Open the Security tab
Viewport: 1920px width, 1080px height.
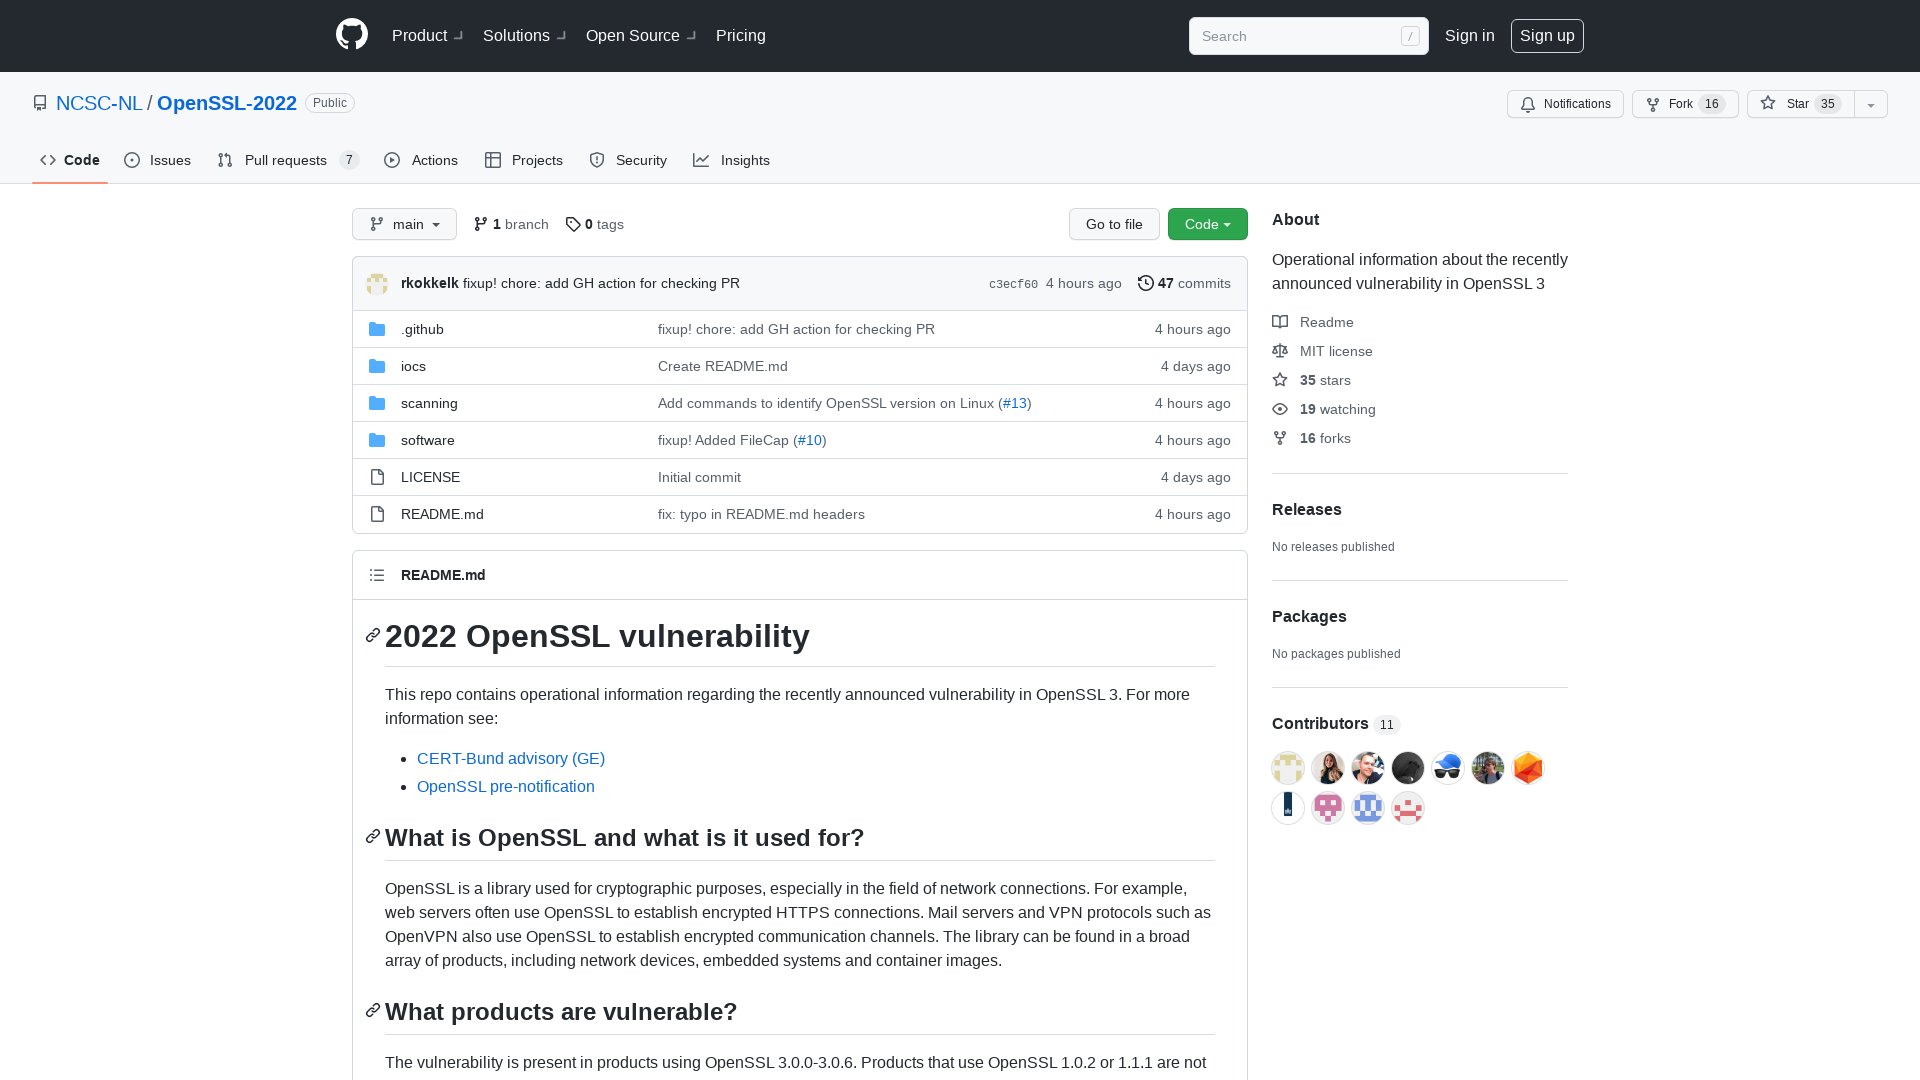coord(627,160)
